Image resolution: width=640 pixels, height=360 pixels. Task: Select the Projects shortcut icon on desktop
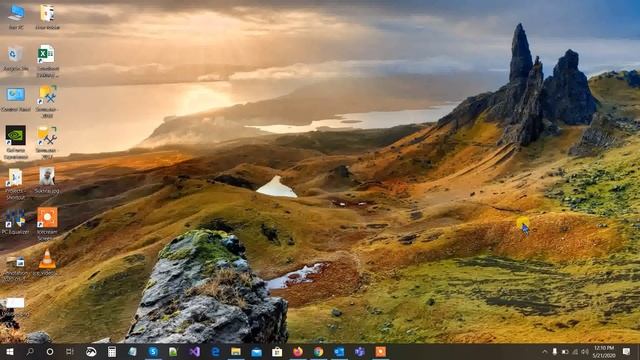pos(16,183)
